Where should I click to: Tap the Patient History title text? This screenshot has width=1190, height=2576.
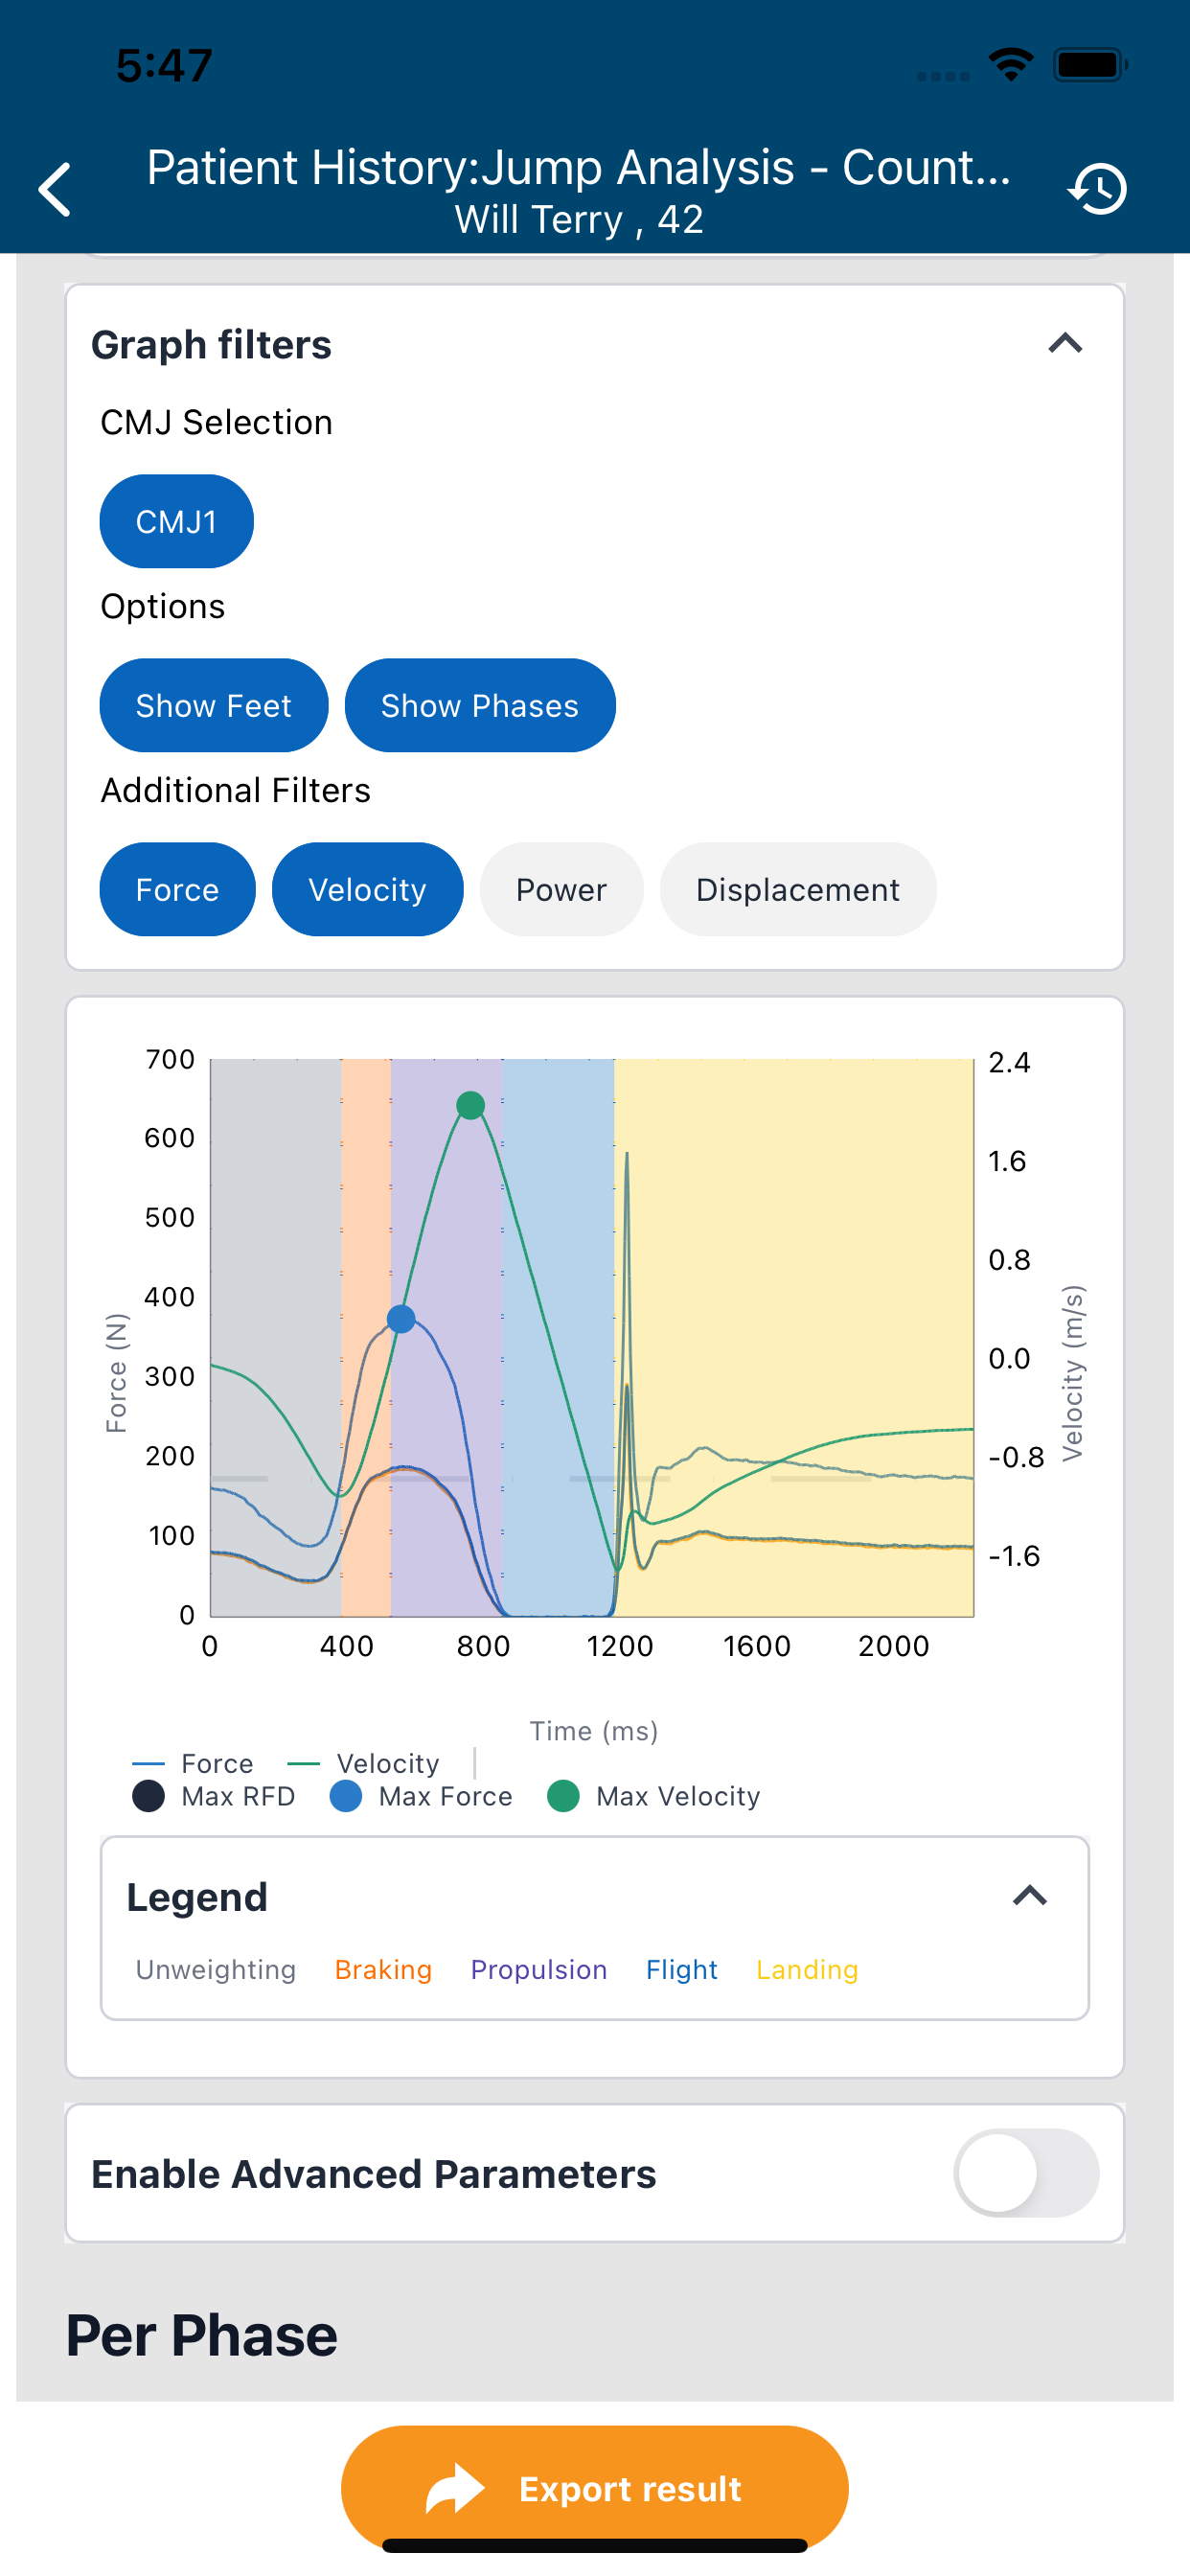(579, 167)
